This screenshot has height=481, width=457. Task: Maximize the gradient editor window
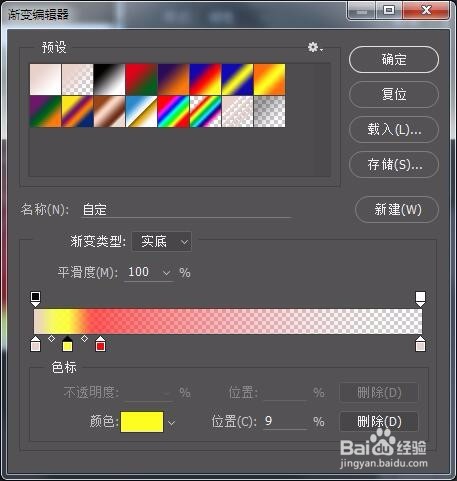tap(389, 10)
